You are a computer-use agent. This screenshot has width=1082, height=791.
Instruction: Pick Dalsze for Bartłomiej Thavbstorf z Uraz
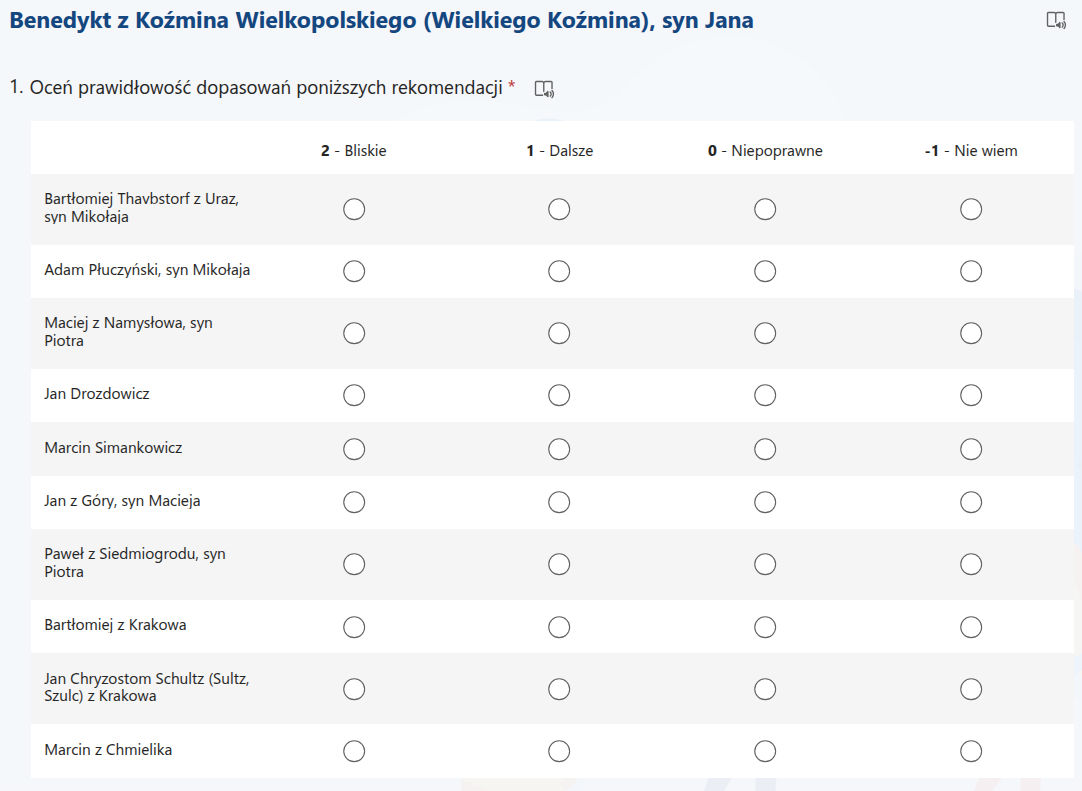pos(559,209)
